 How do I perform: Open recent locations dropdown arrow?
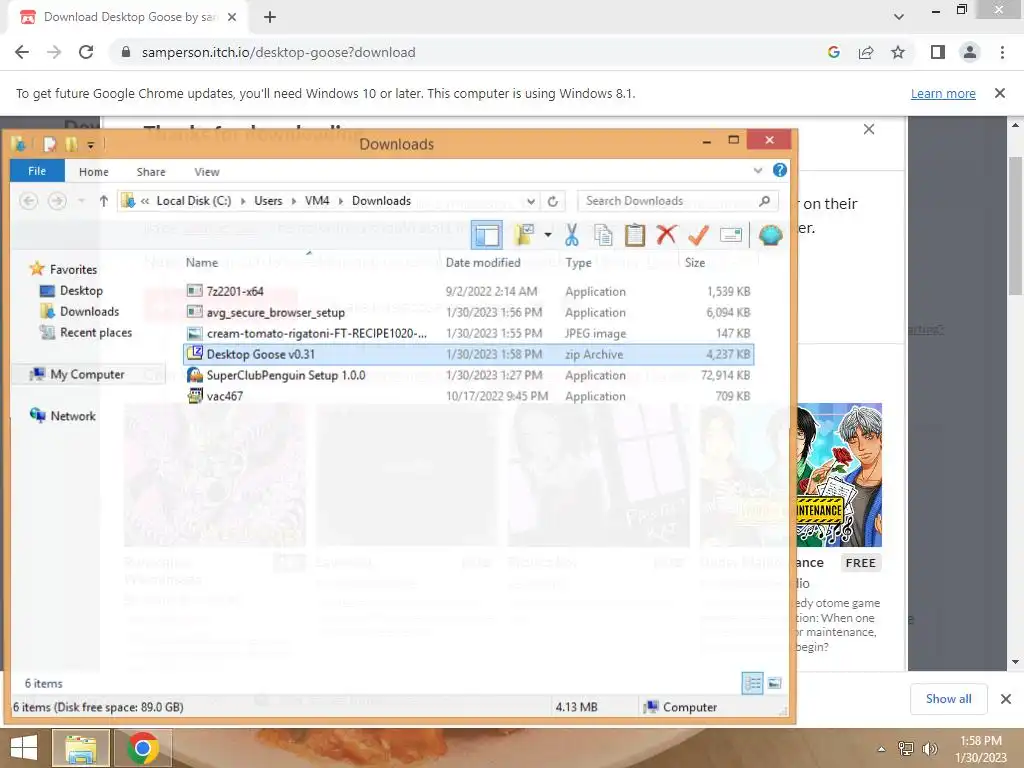[81, 201]
